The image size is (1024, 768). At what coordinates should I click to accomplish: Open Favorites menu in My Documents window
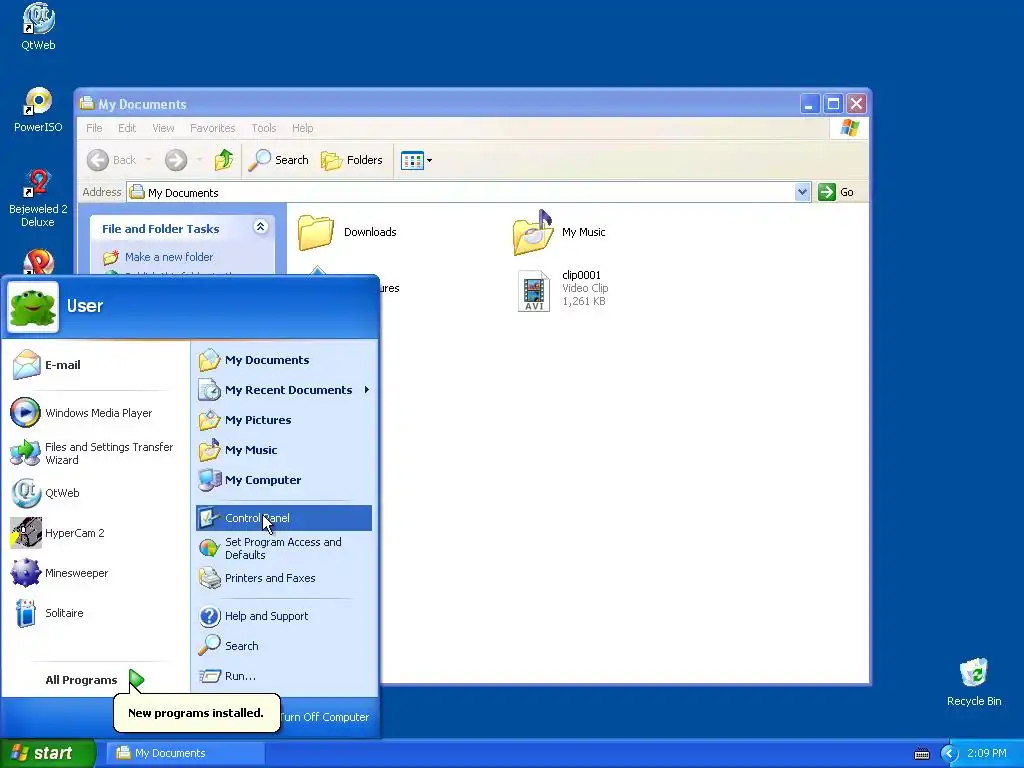(212, 128)
